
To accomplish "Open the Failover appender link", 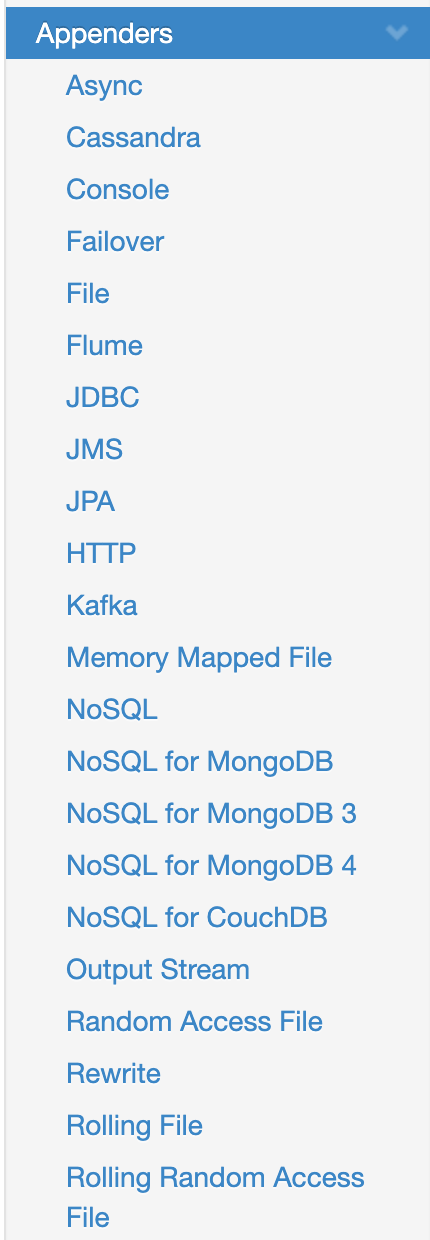I will click(x=115, y=242).
